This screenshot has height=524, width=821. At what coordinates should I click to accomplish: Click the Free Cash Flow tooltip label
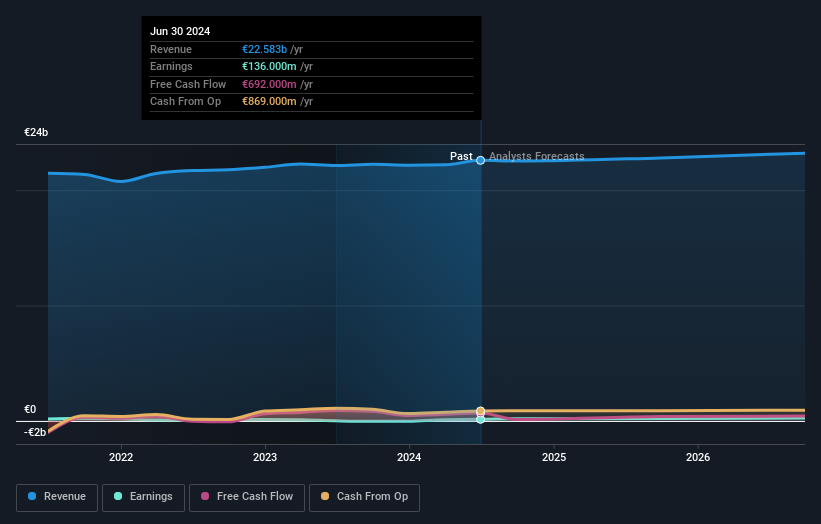pos(188,84)
